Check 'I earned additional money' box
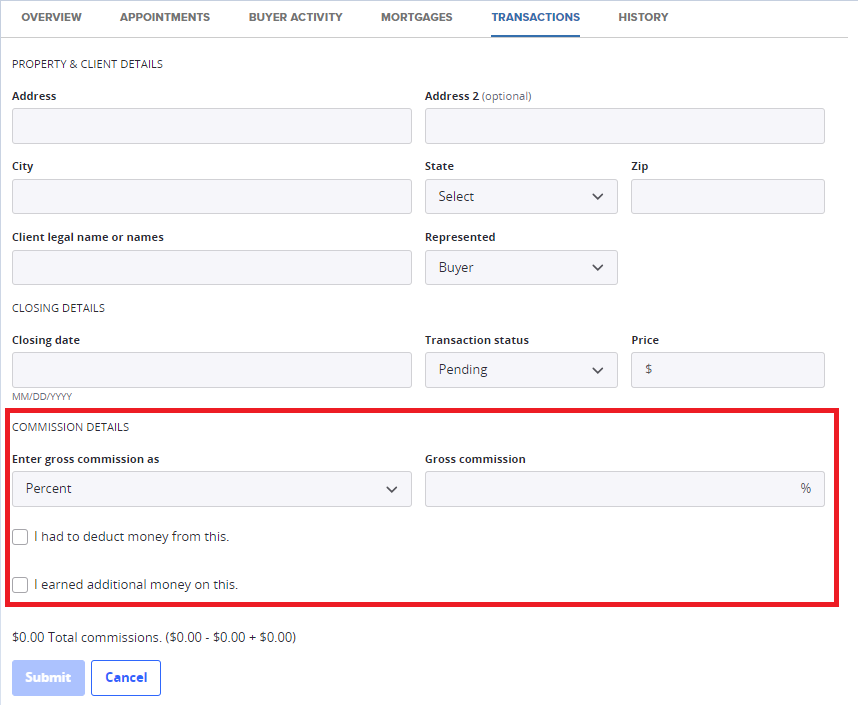The height and width of the screenshot is (705, 858). click(20, 585)
